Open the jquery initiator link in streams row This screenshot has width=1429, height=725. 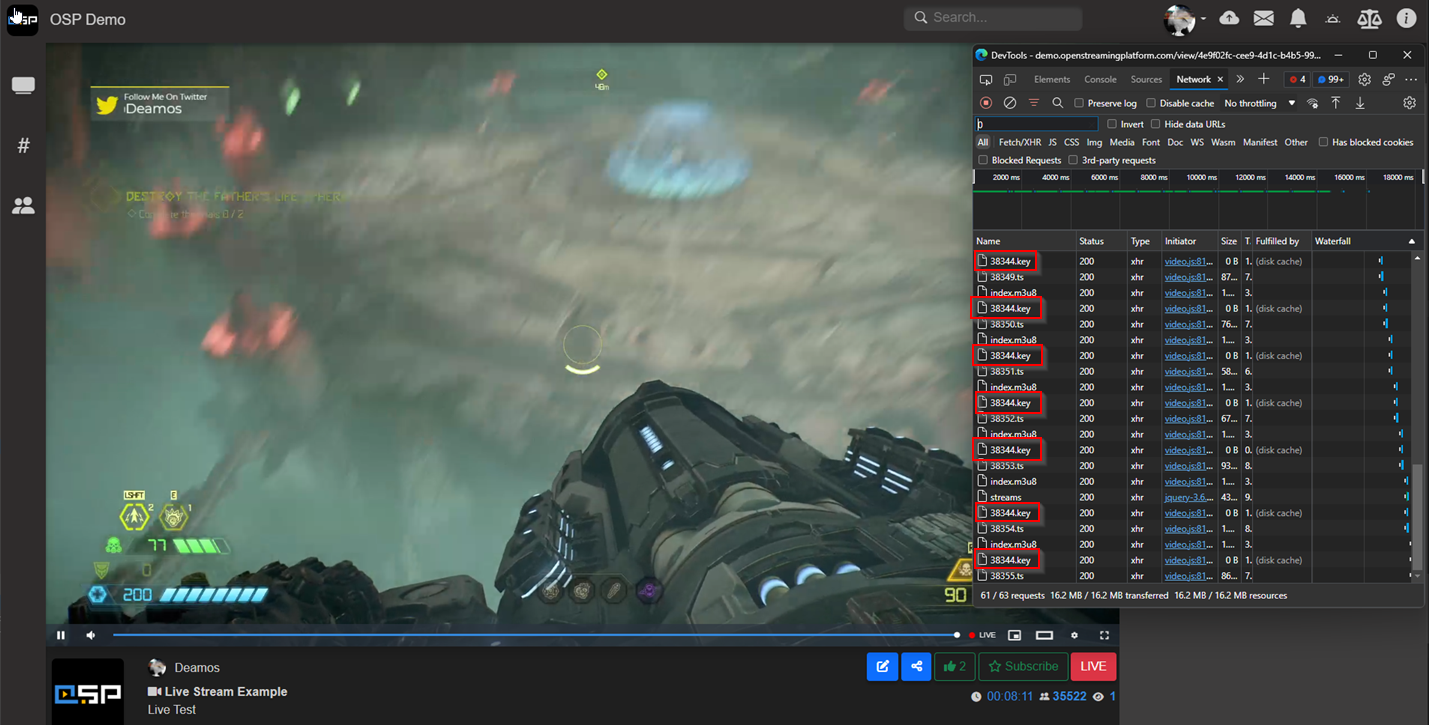(x=1189, y=497)
